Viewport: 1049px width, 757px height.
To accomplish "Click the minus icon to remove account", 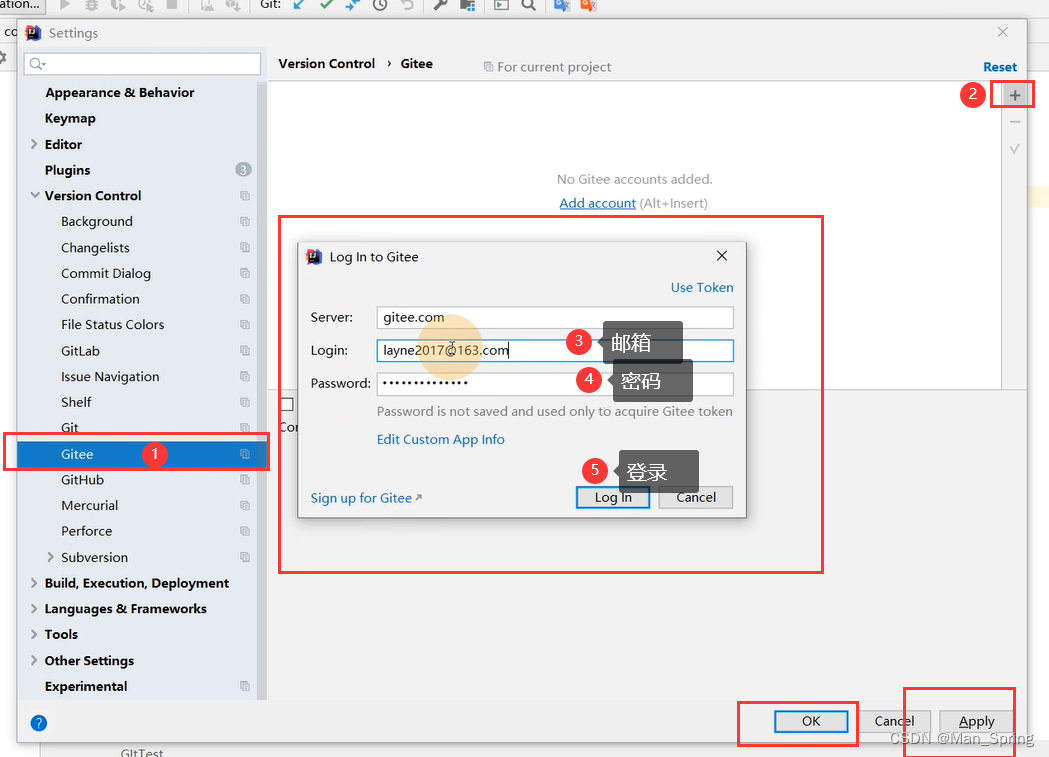I will coord(1014,122).
